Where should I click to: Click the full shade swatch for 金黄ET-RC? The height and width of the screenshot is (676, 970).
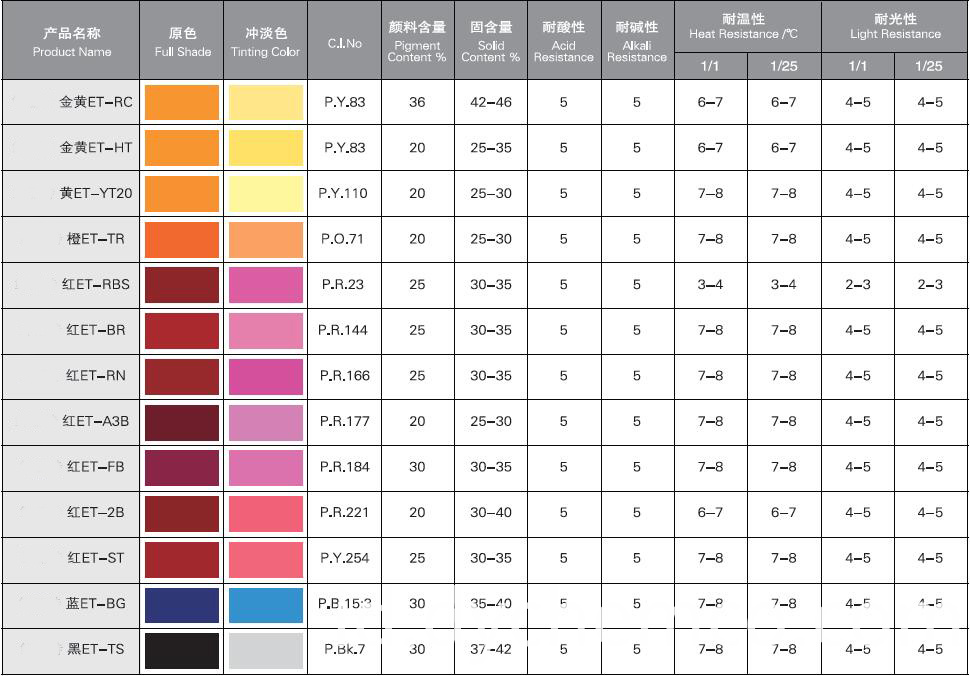pyautogui.click(x=182, y=102)
